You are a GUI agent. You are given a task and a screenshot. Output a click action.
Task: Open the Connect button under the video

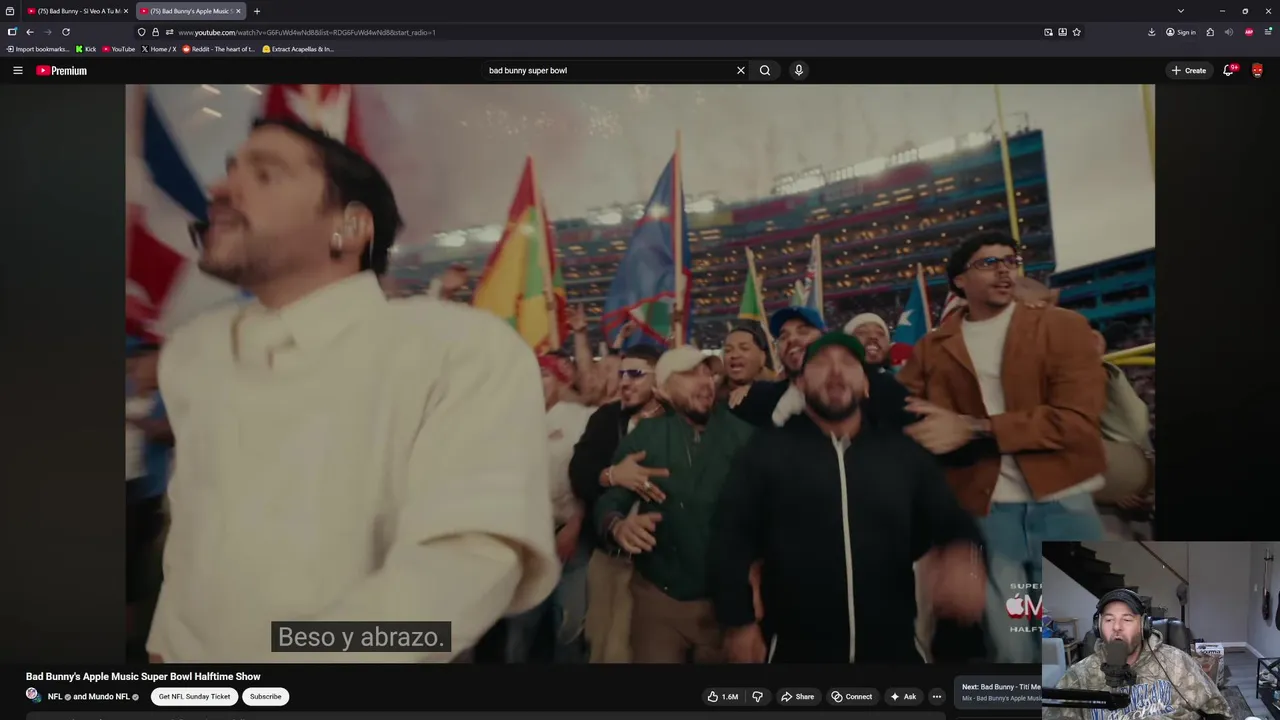pos(852,696)
